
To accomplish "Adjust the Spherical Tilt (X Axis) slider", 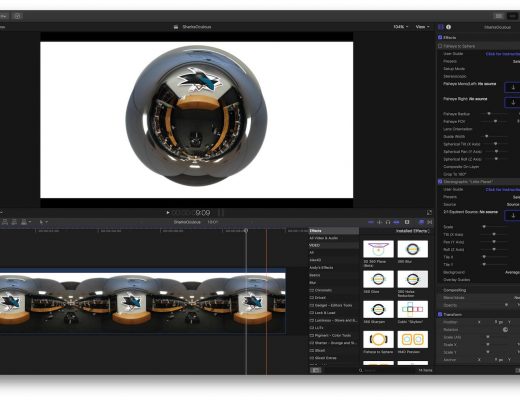I will coord(496,144).
